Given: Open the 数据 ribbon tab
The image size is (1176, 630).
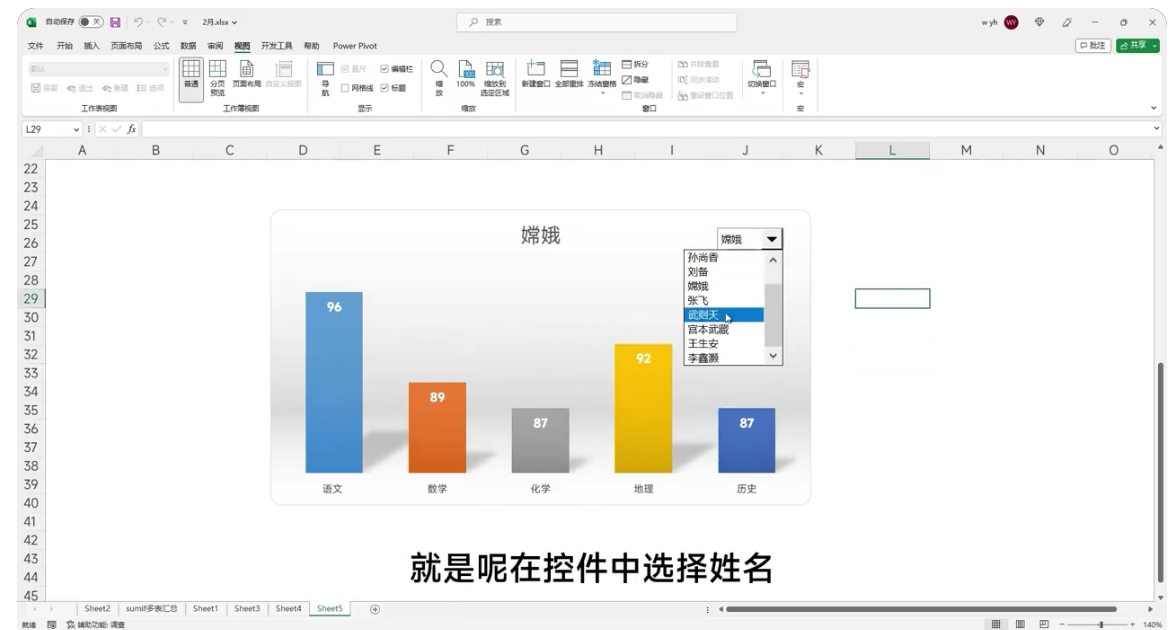Looking at the screenshot, I should 188,46.
